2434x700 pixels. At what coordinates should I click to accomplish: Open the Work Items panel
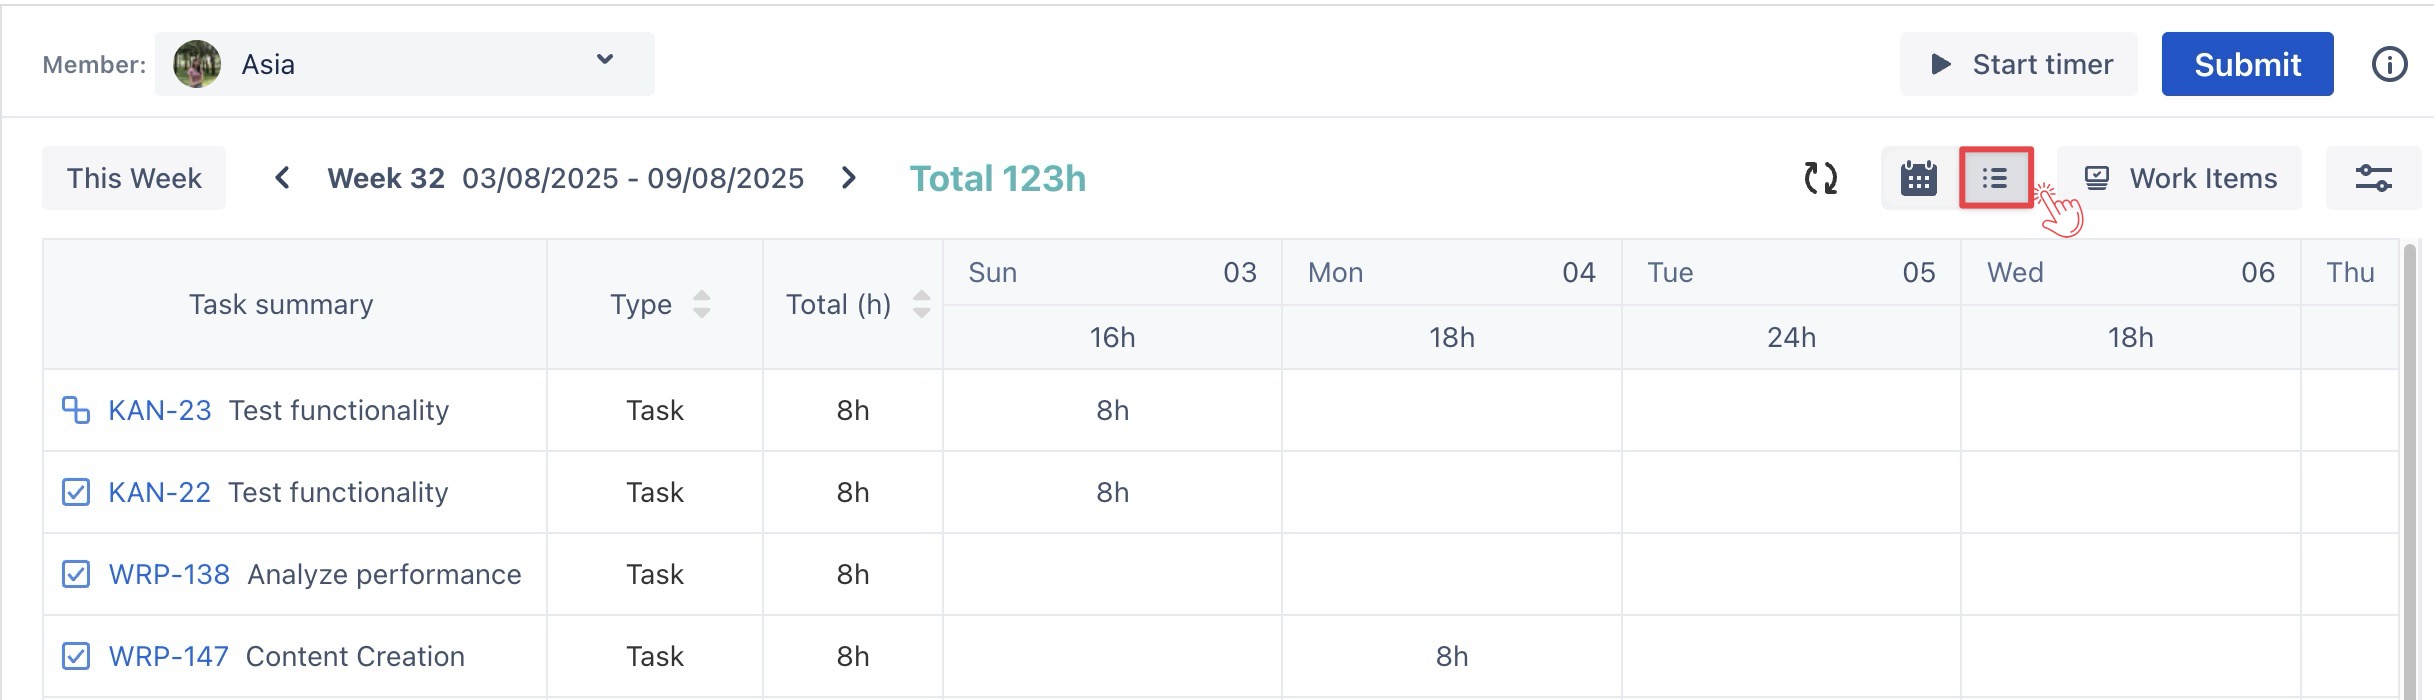pyautogui.click(x=2180, y=178)
